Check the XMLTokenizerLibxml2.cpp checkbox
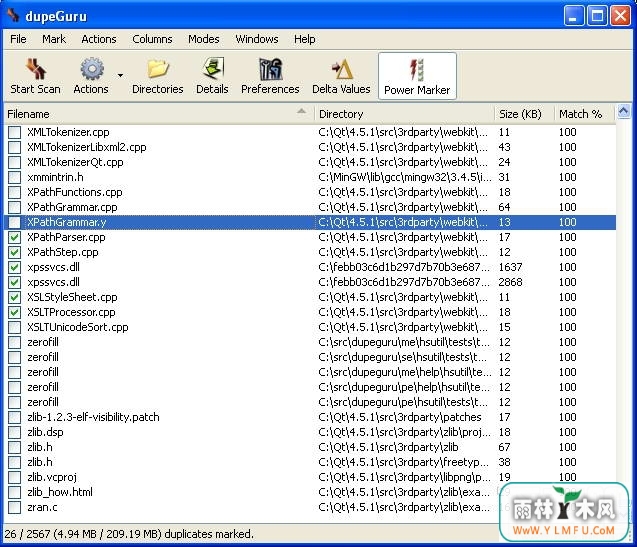Screen dimensions: 637x547 point(15,147)
